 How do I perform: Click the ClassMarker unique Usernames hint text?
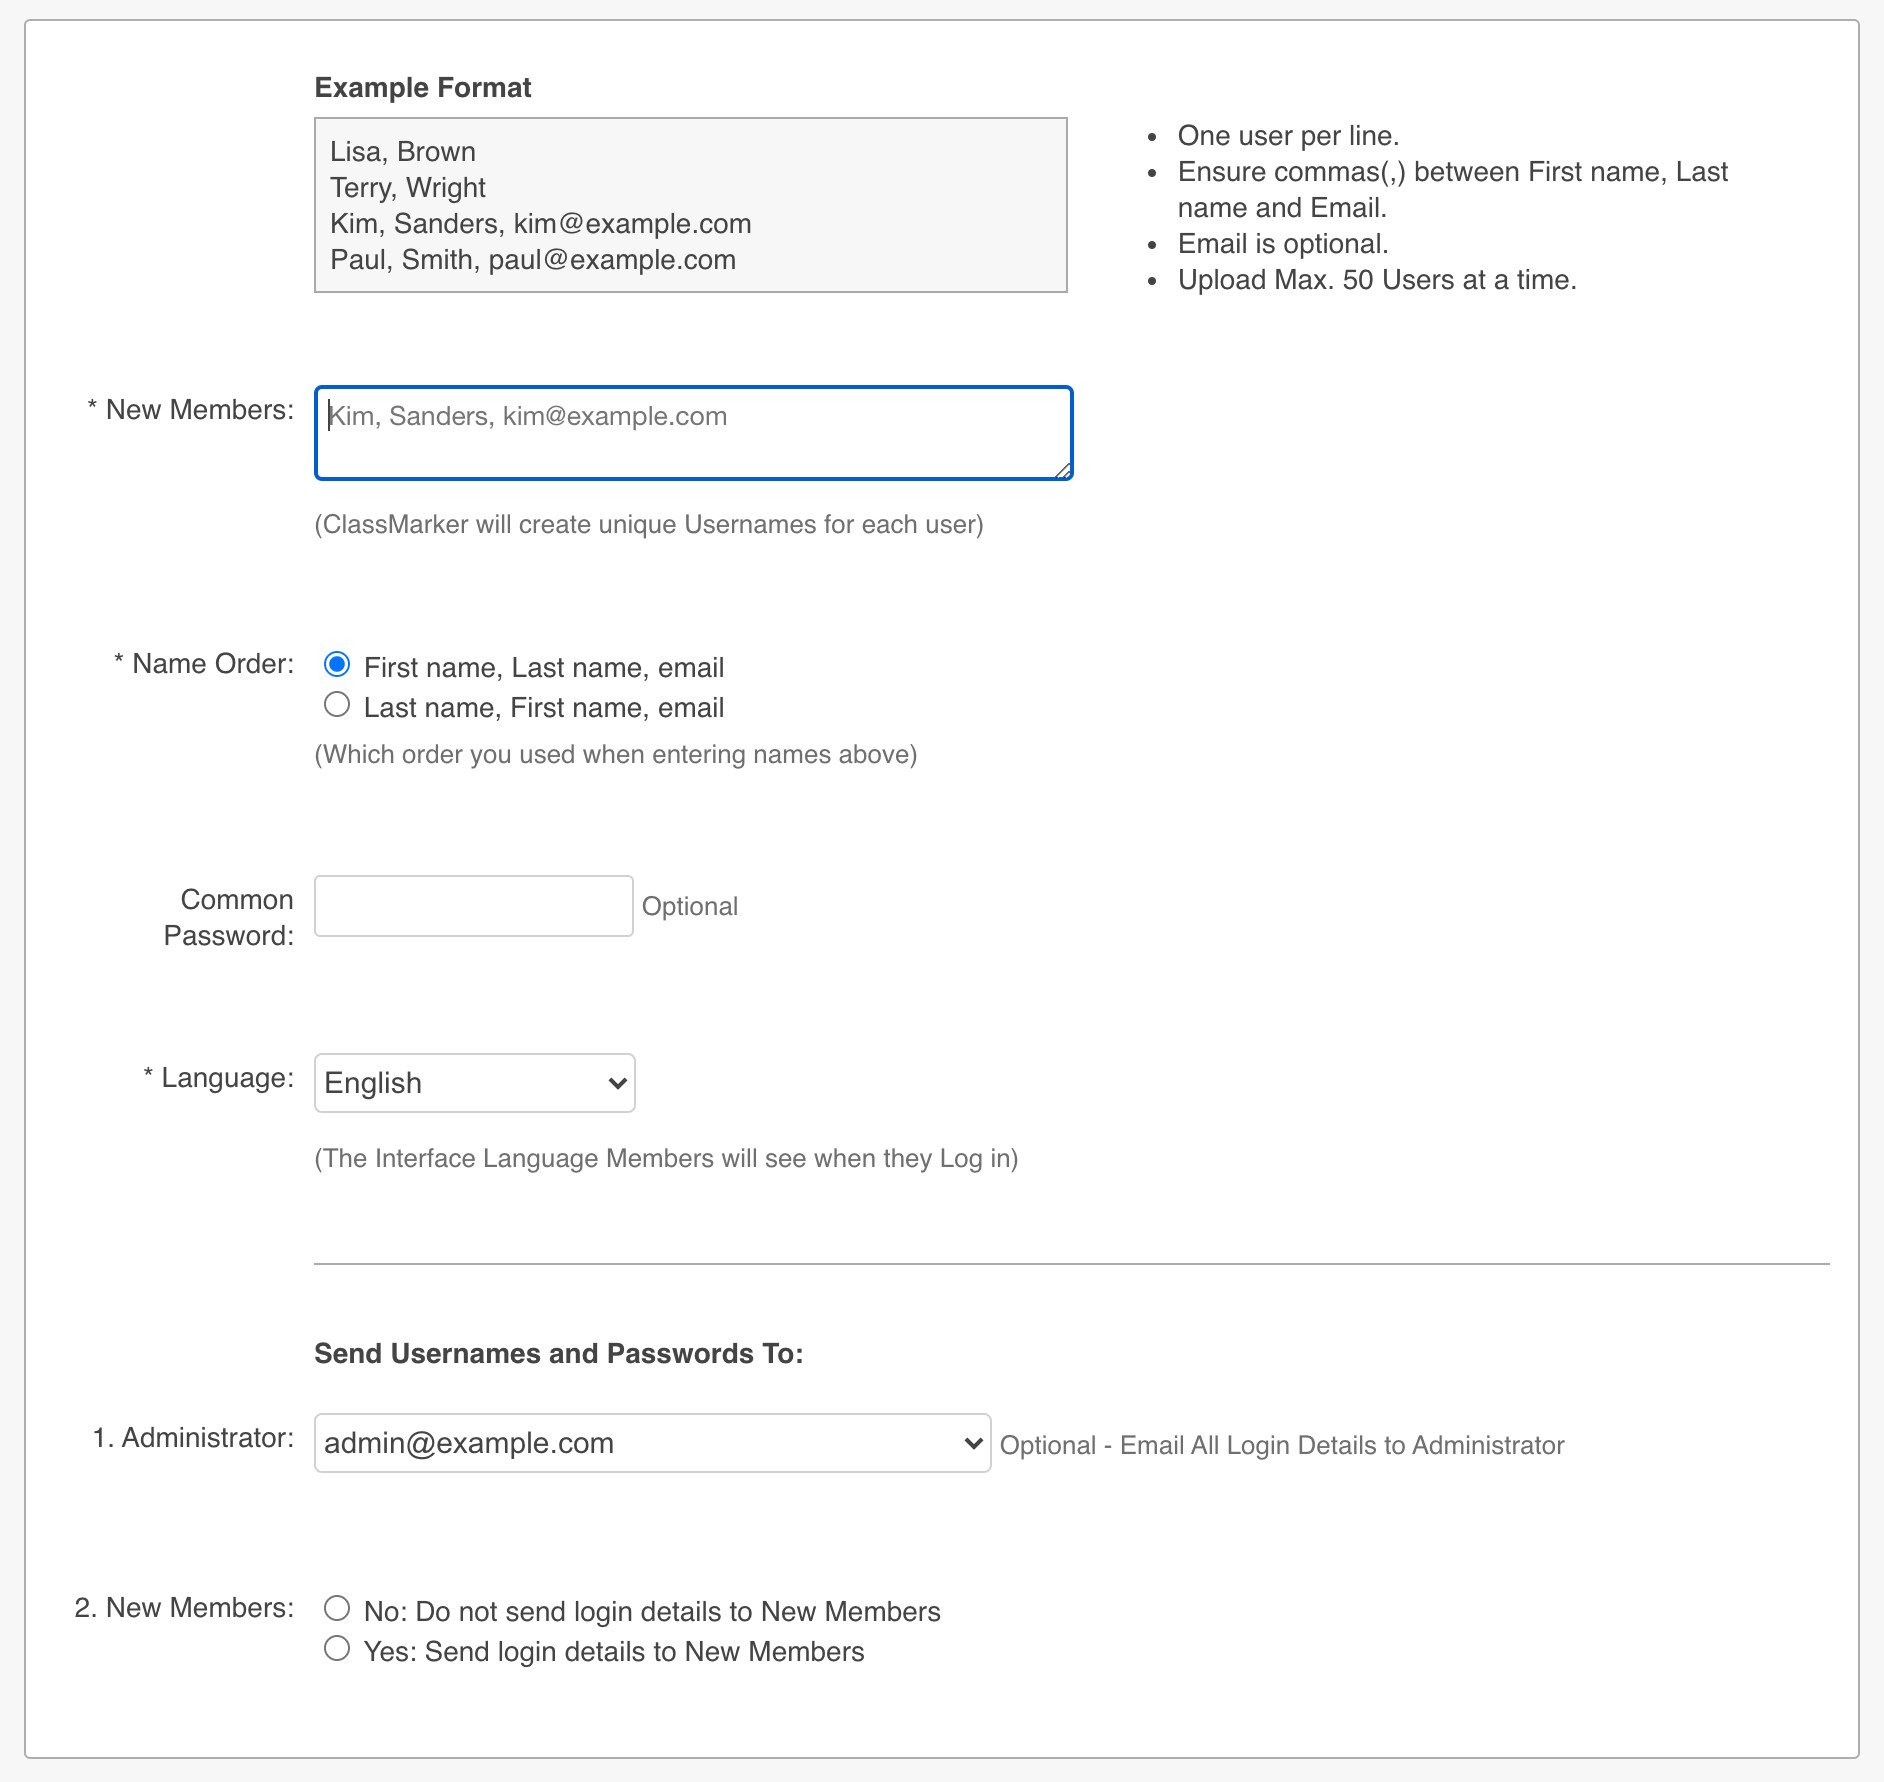[648, 525]
